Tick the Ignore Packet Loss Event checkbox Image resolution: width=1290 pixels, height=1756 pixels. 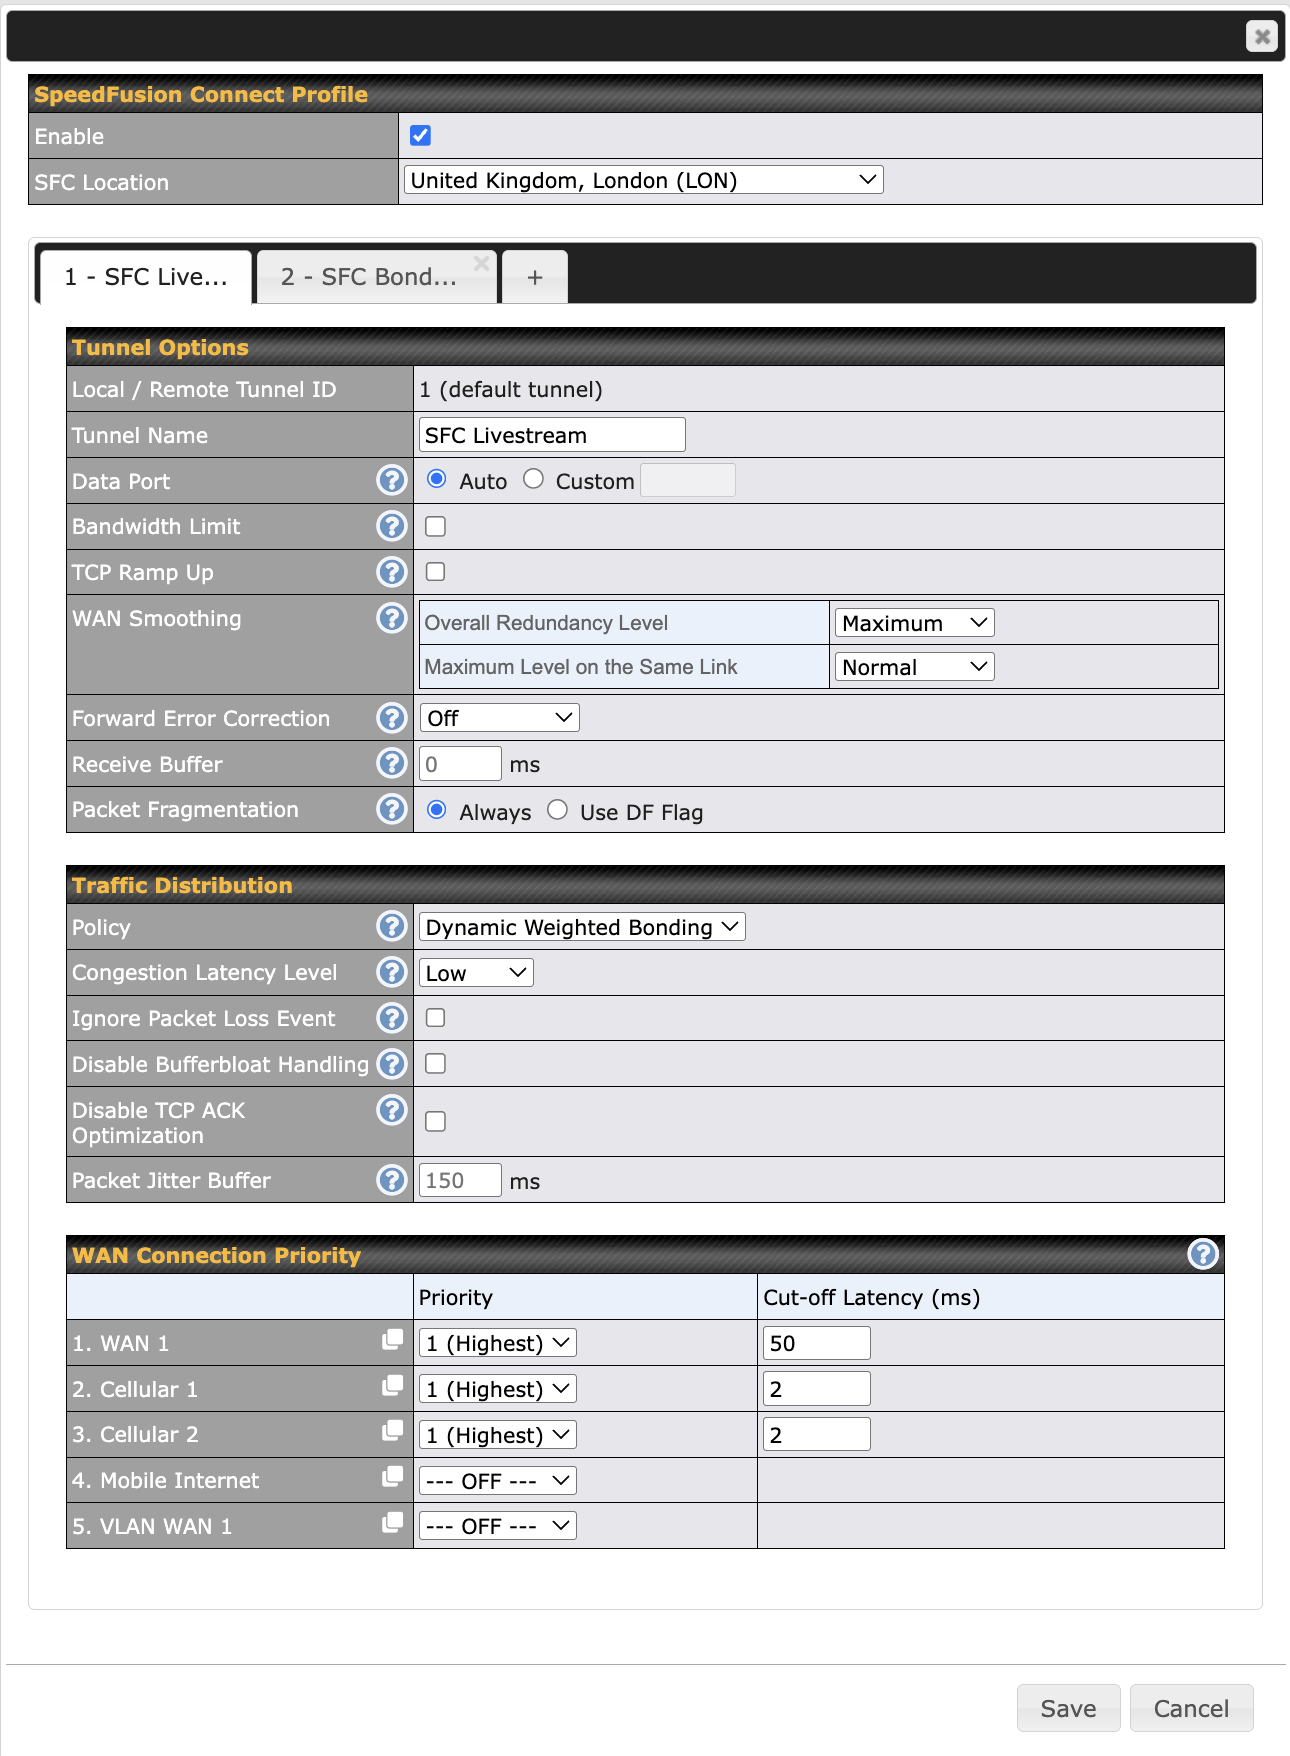(436, 1018)
